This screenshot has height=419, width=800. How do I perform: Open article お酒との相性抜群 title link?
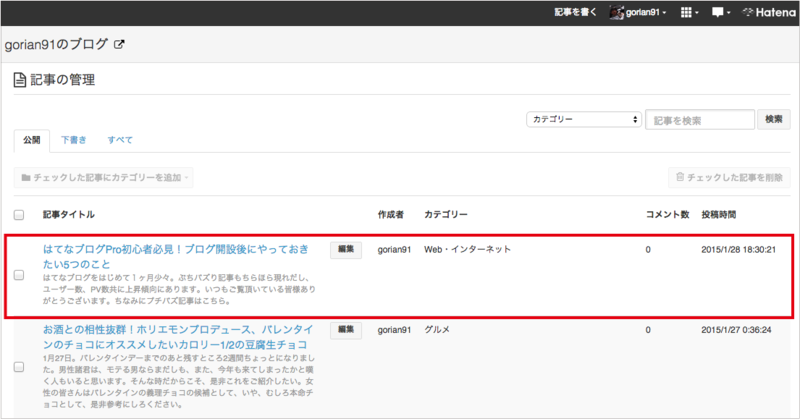[x=178, y=337]
